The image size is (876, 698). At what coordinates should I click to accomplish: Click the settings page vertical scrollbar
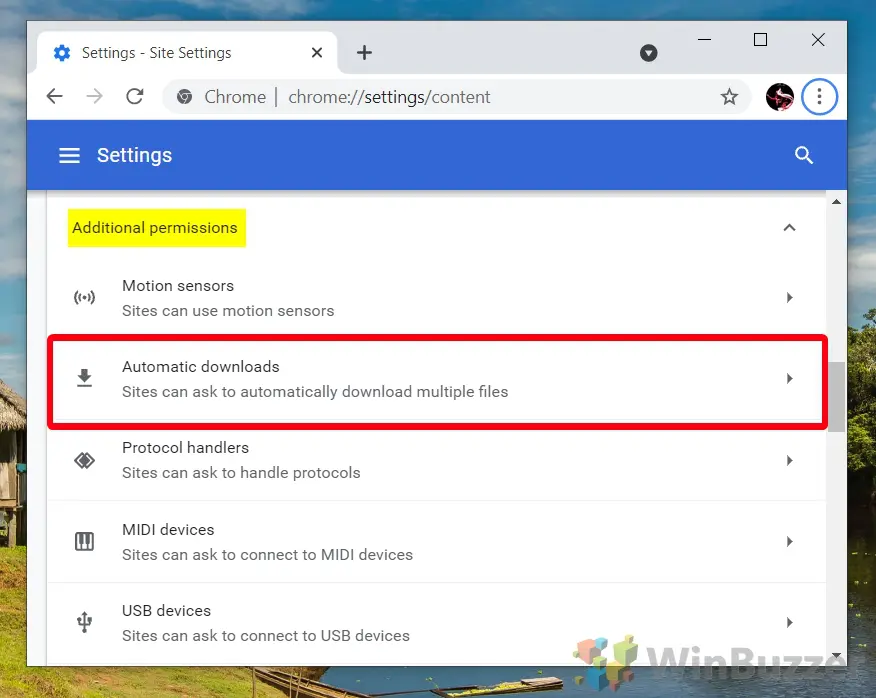(x=836, y=395)
